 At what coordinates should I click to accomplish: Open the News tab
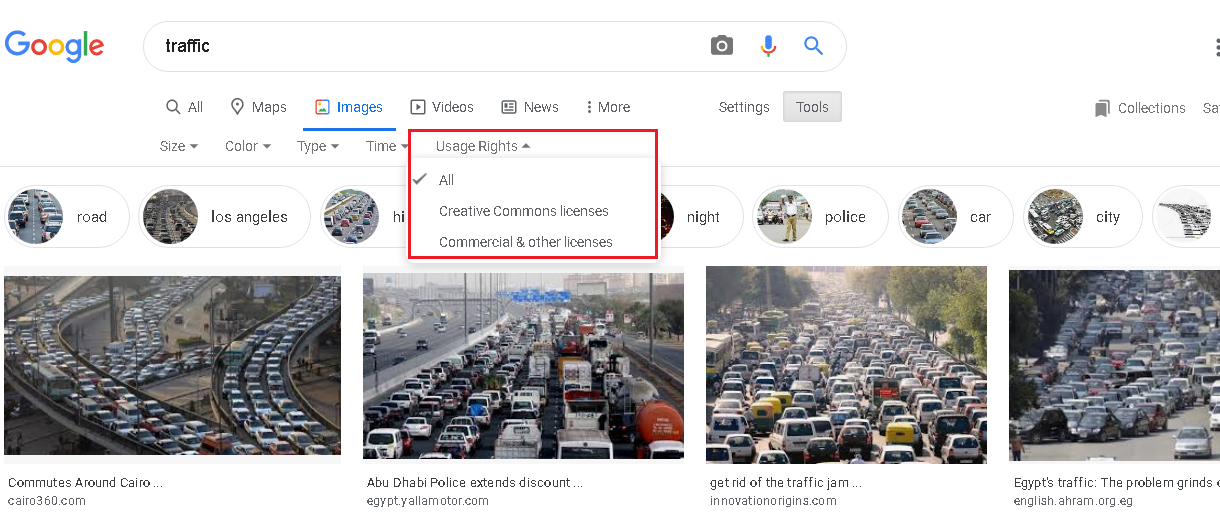(x=530, y=107)
